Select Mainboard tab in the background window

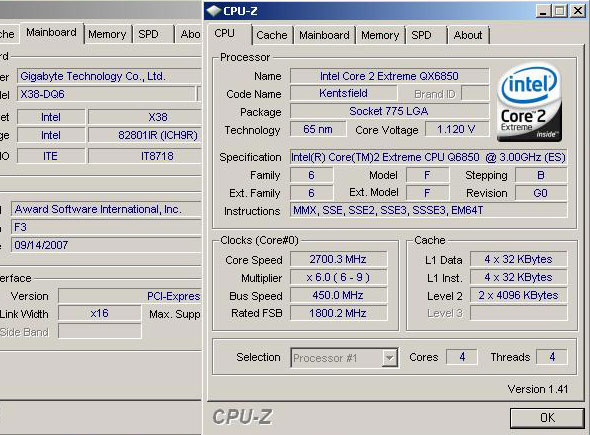coord(51,32)
